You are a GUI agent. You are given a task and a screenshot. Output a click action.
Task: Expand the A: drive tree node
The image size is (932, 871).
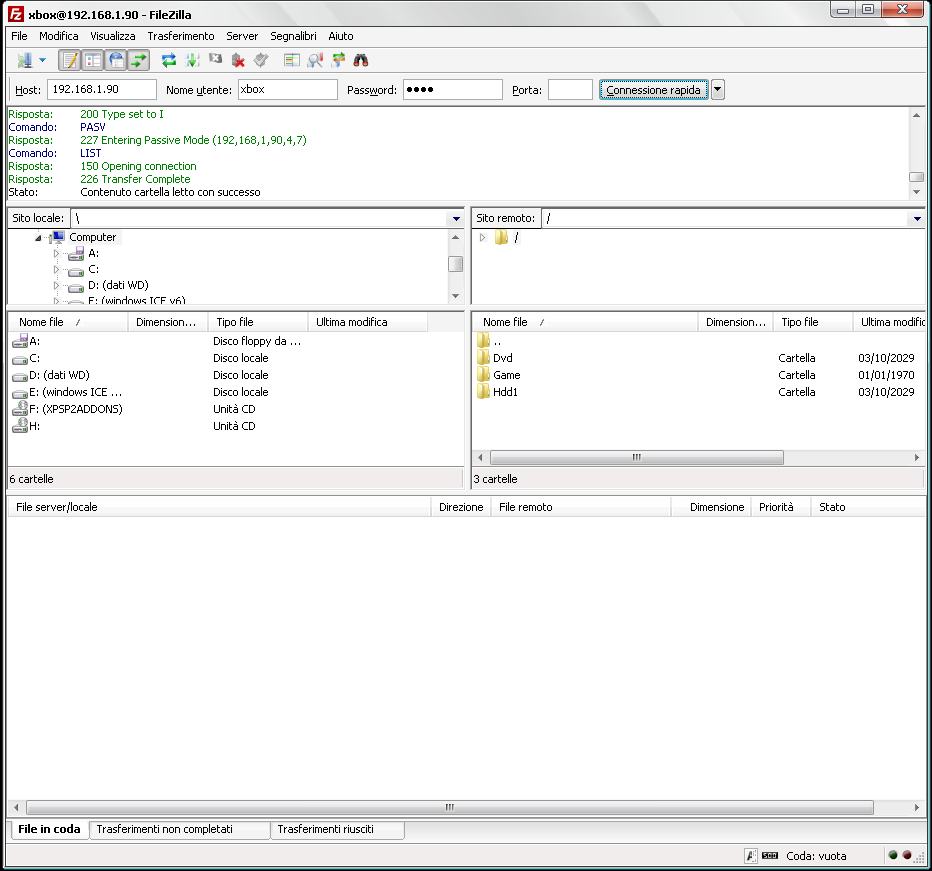(x=56, y=254)
